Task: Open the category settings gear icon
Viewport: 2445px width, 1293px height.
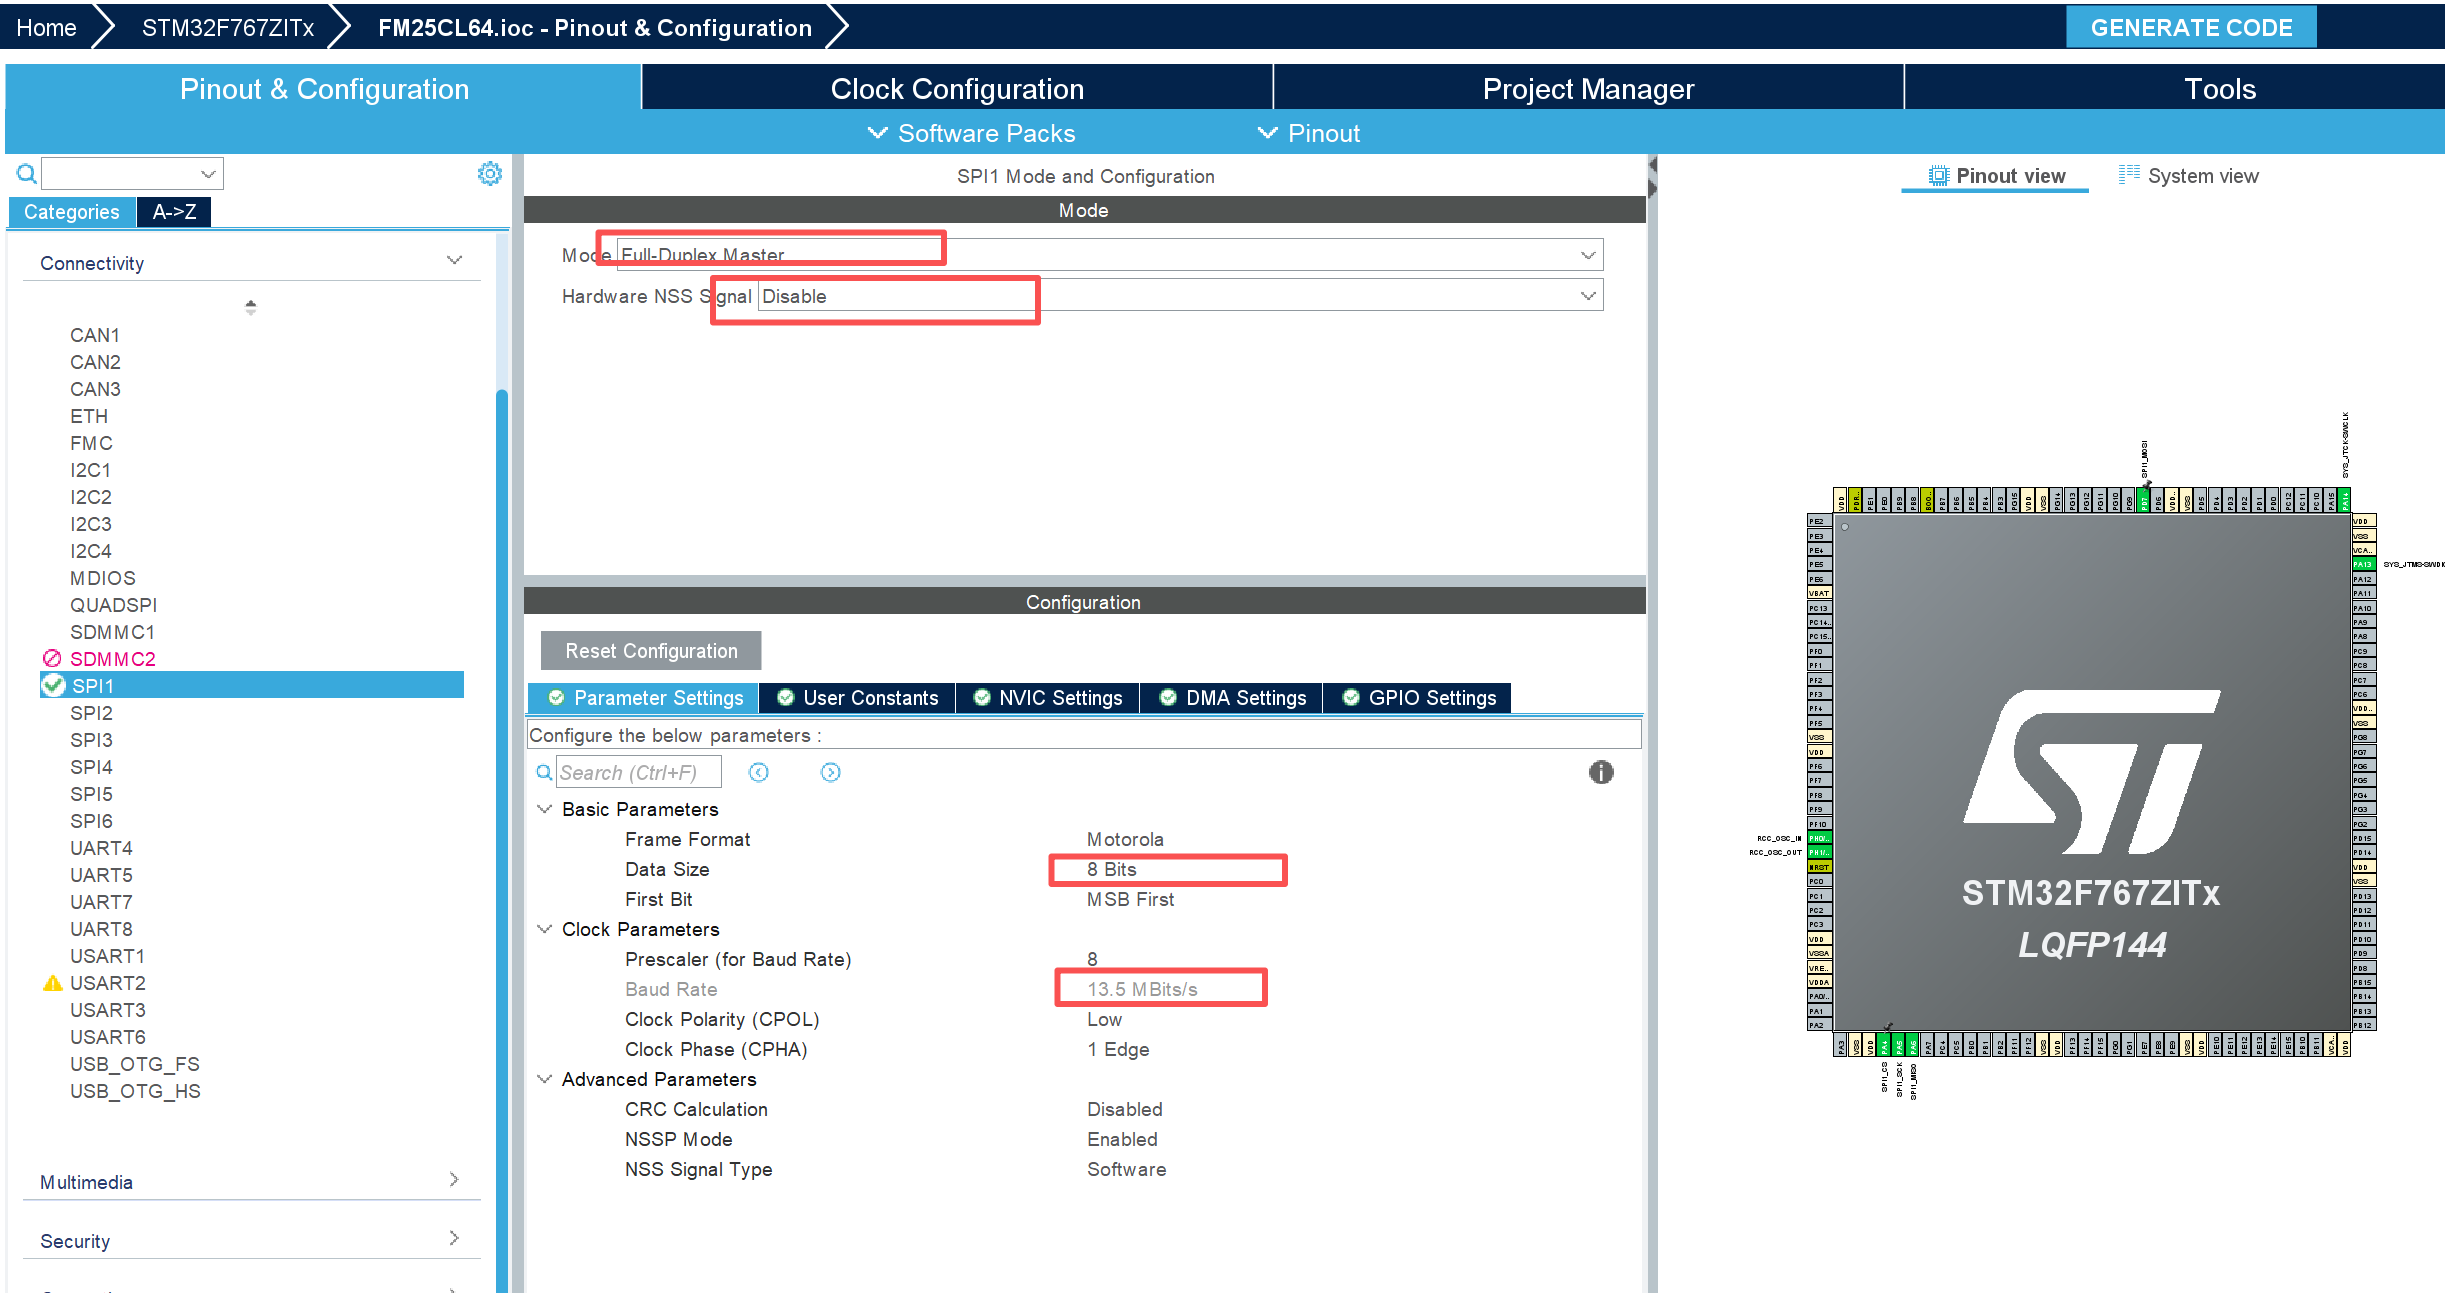Action: pos(489,174)
